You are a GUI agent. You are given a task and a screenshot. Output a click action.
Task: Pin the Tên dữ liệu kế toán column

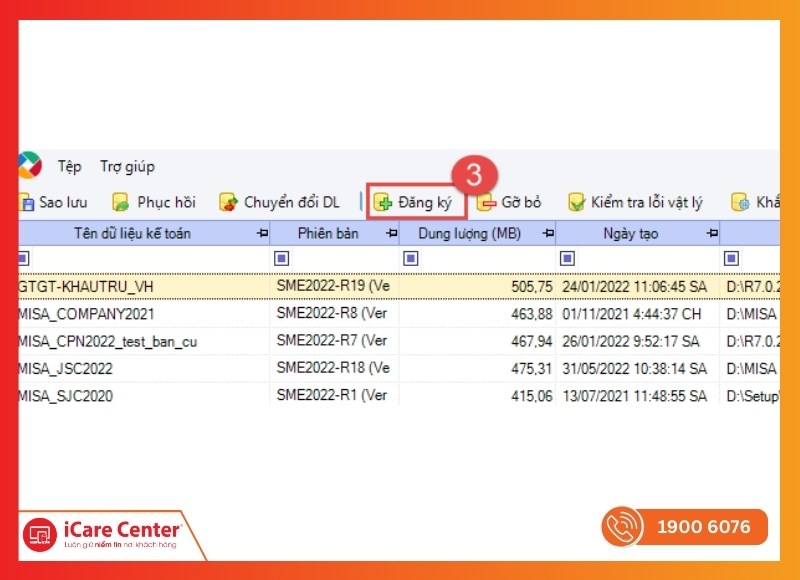pos(262,234)
